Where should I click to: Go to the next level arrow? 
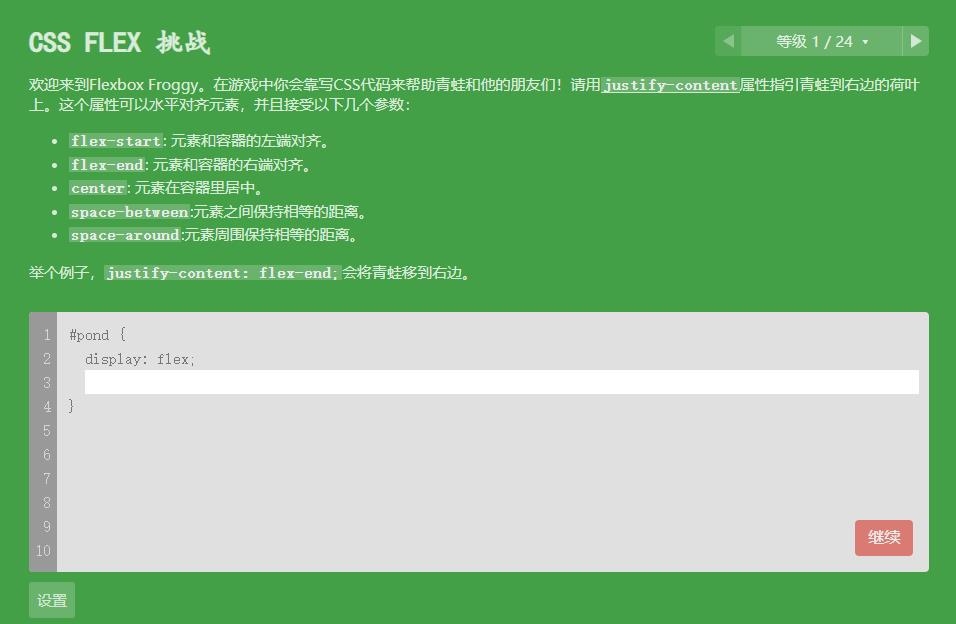click(915, 41)
